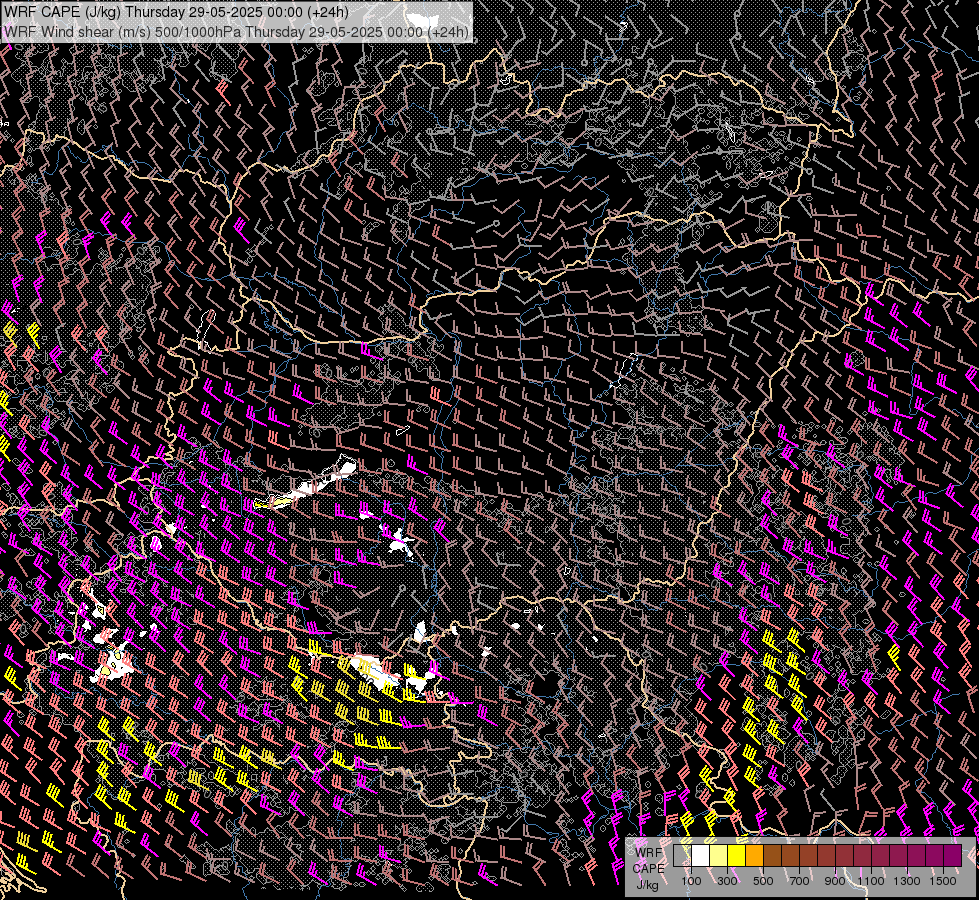Click the rightmost purple CAPE legend swatch
This screenshot has height=900, width=979.
pos(953,855)
